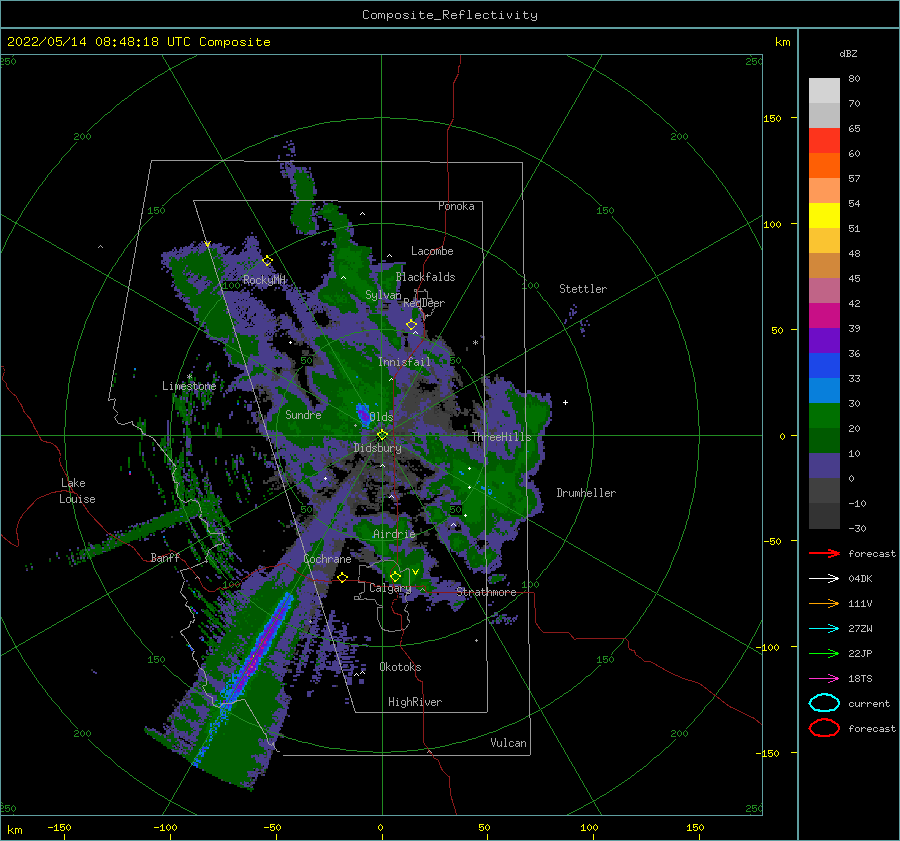Click the ThreeHills city label

tap(501, 437)
